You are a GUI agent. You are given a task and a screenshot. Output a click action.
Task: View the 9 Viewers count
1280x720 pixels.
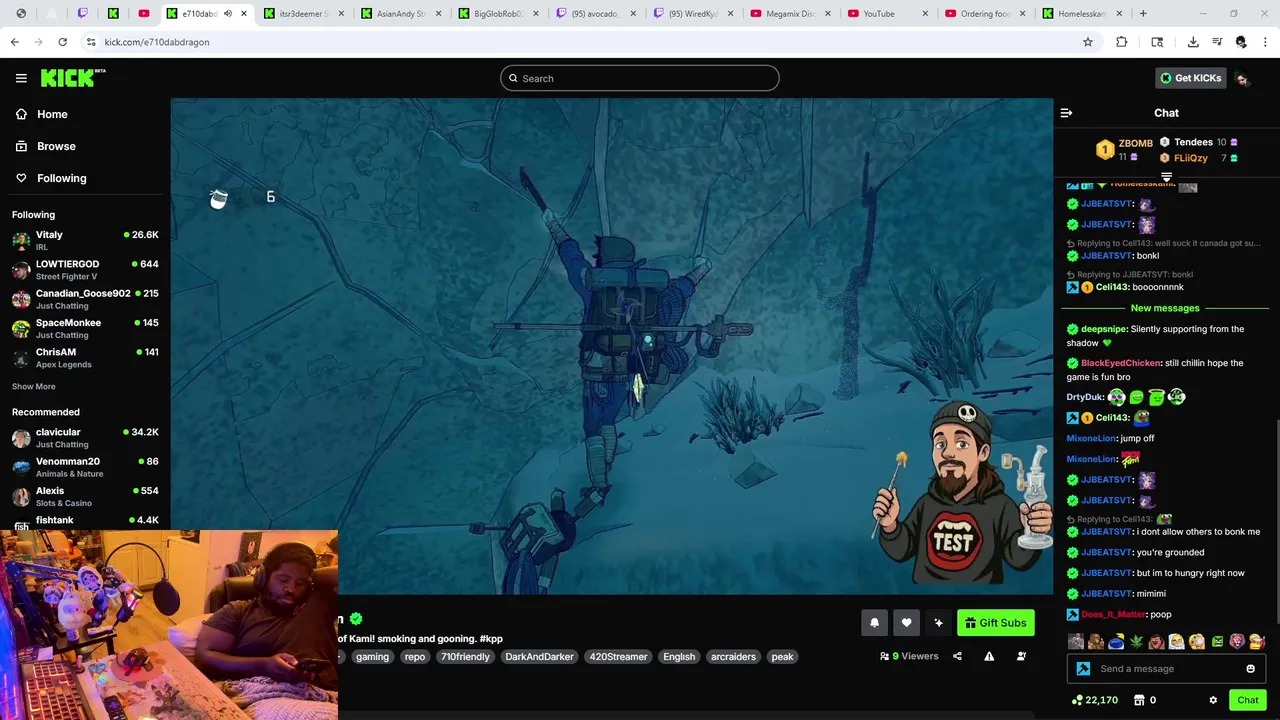pyautogui.click(x=909, y=656)
